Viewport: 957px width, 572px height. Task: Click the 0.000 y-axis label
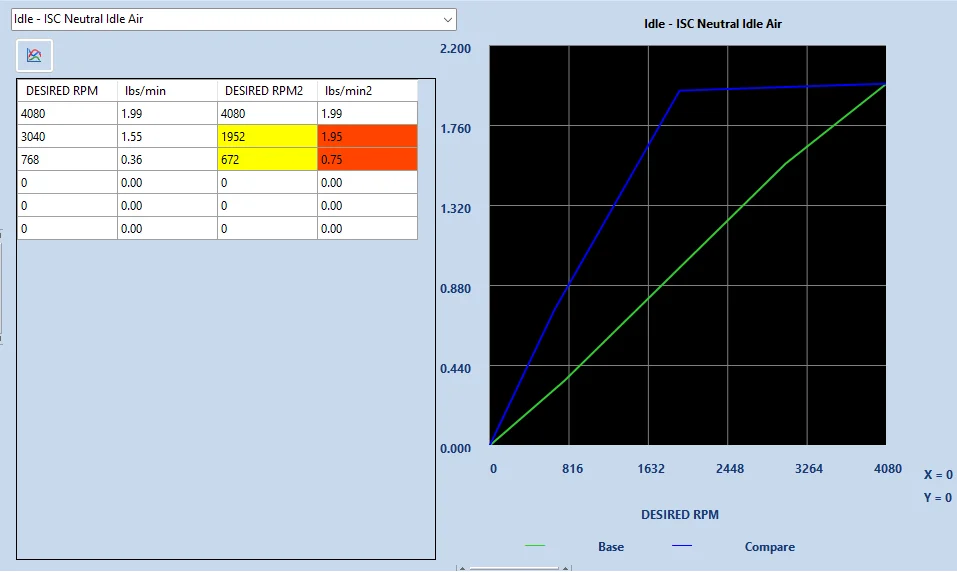[455, 449]
